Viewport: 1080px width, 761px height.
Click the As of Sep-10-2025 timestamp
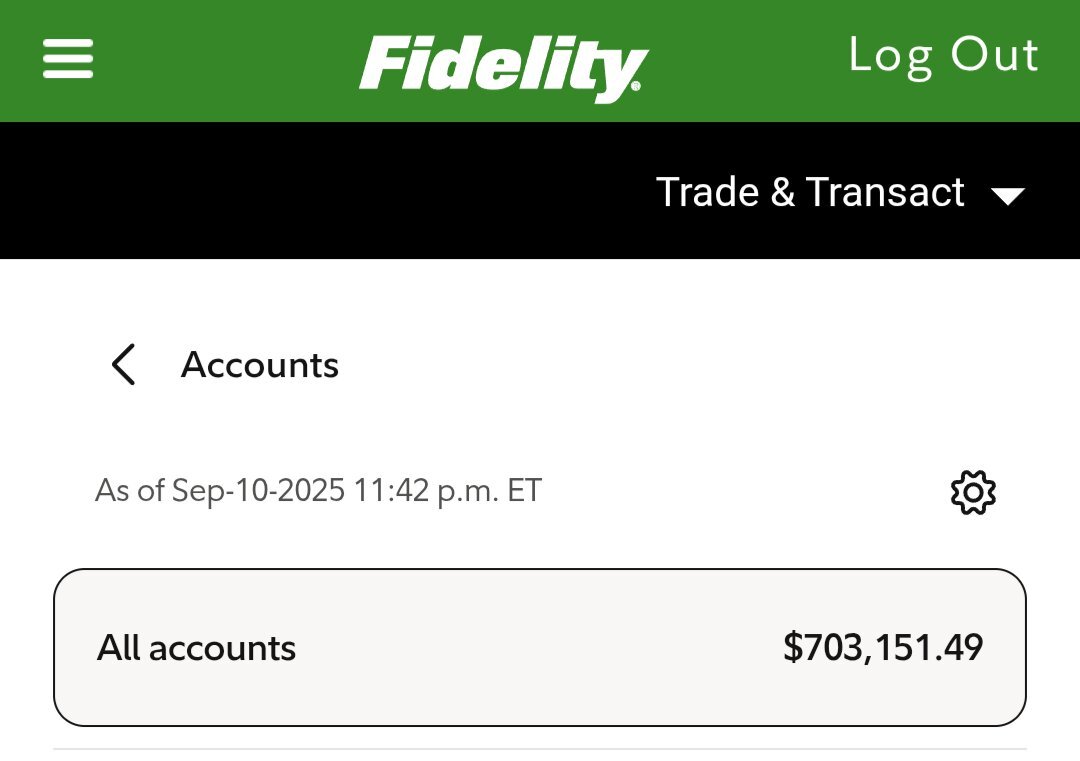pos(220,491)
